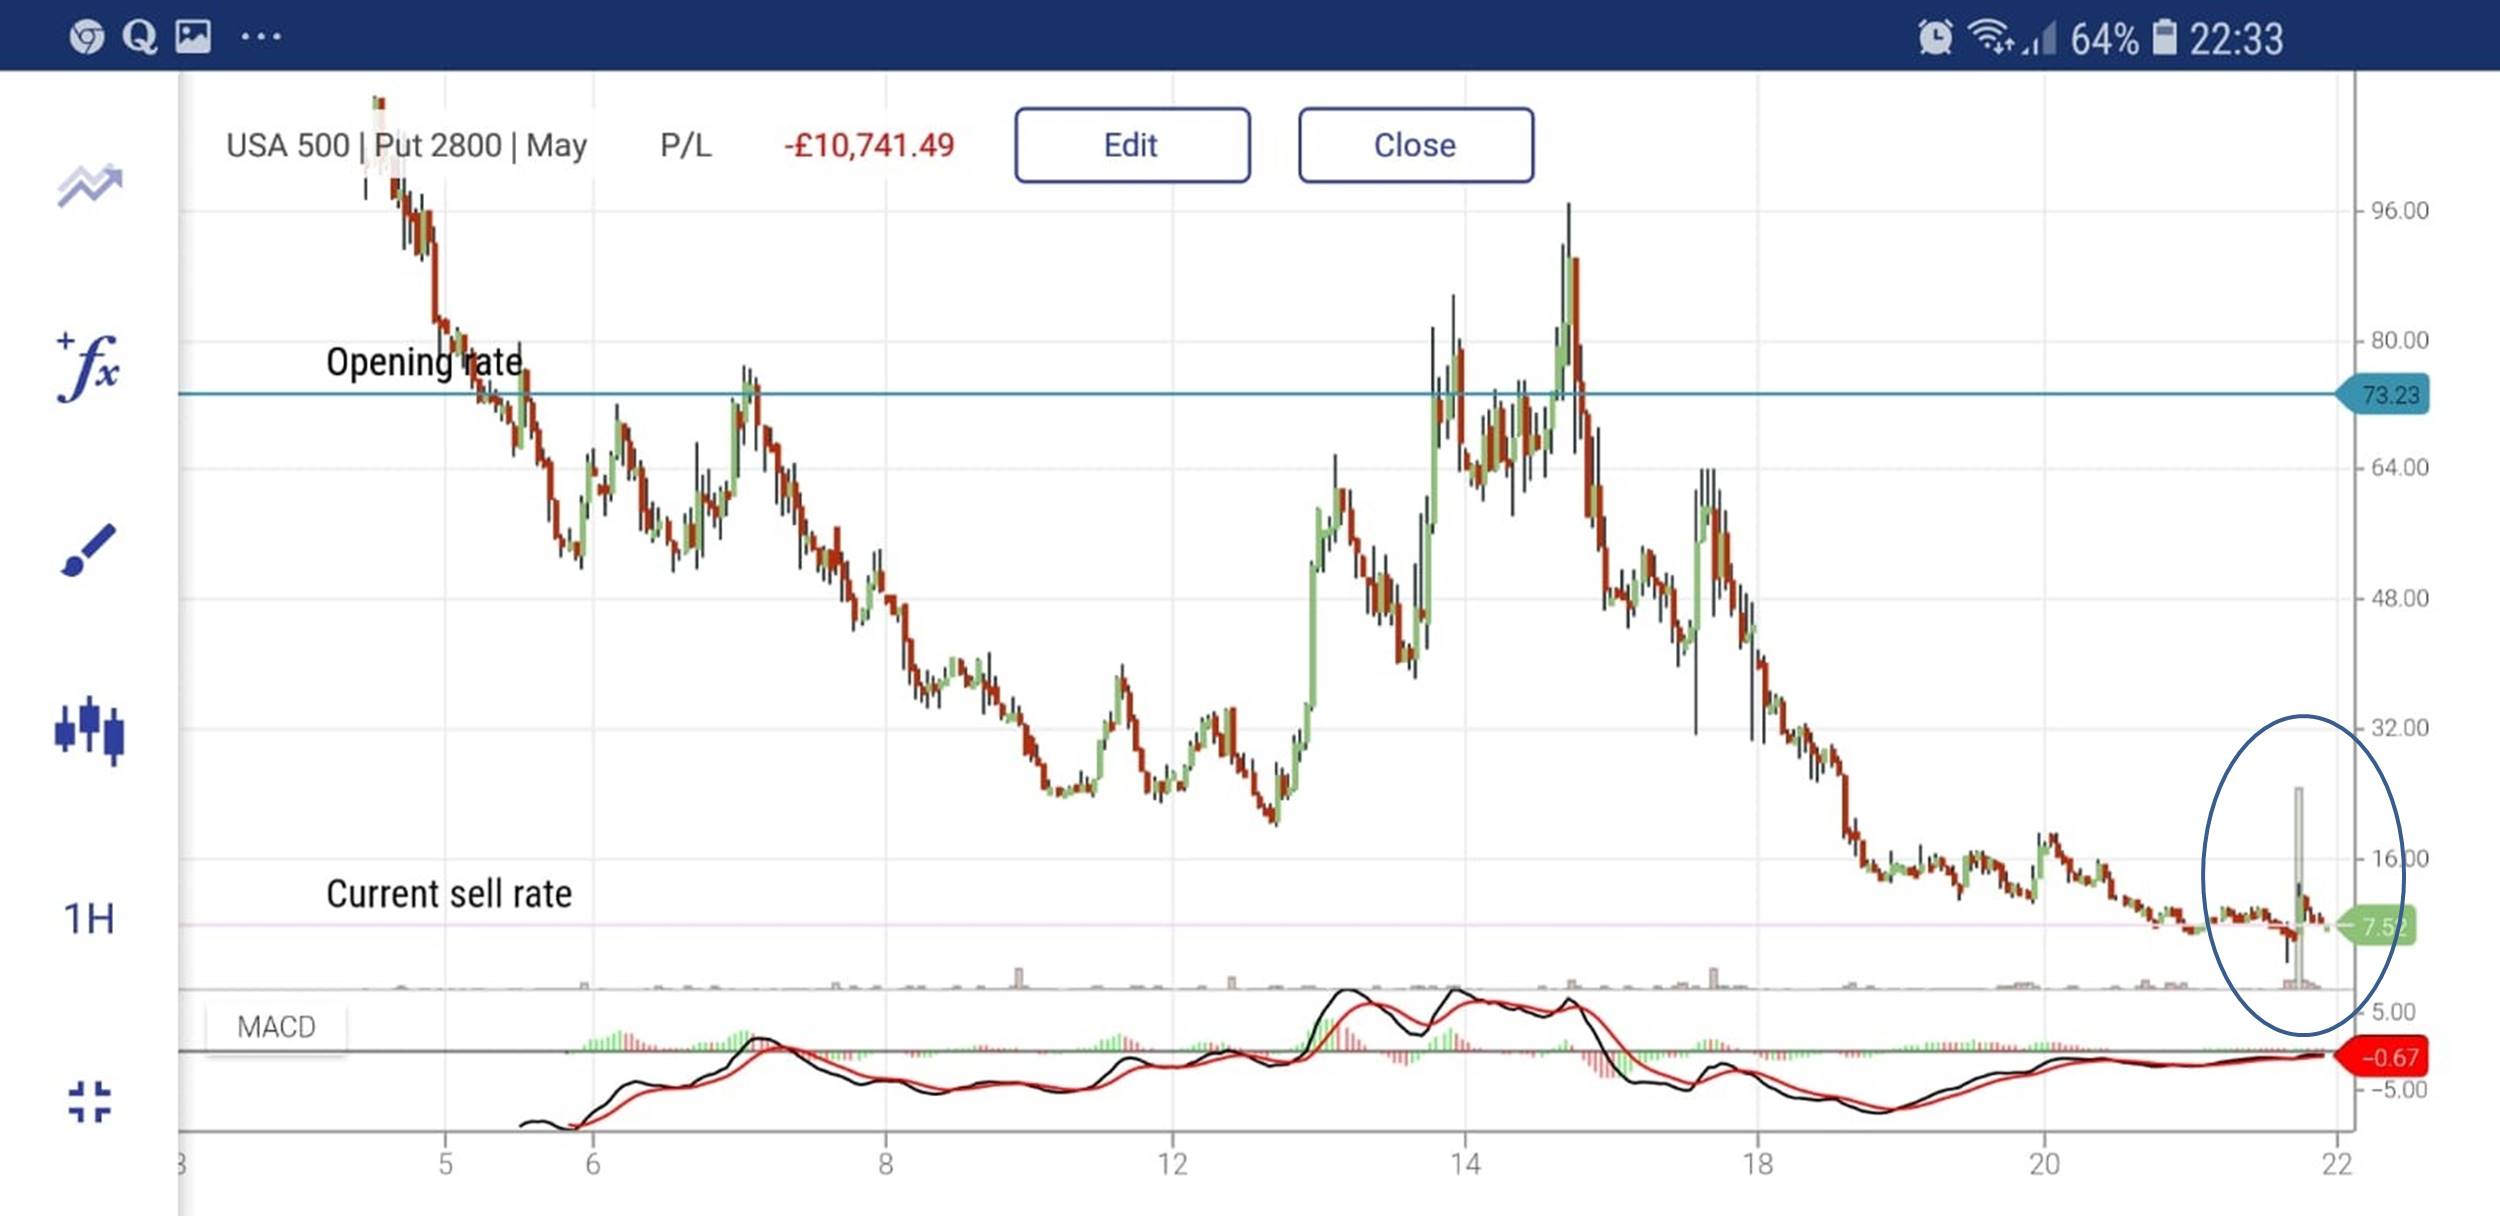The height and width of the screenshot is (1216, 2500).
Task: Tap the Q app notification icon
Action: click(x=139, y=38)
